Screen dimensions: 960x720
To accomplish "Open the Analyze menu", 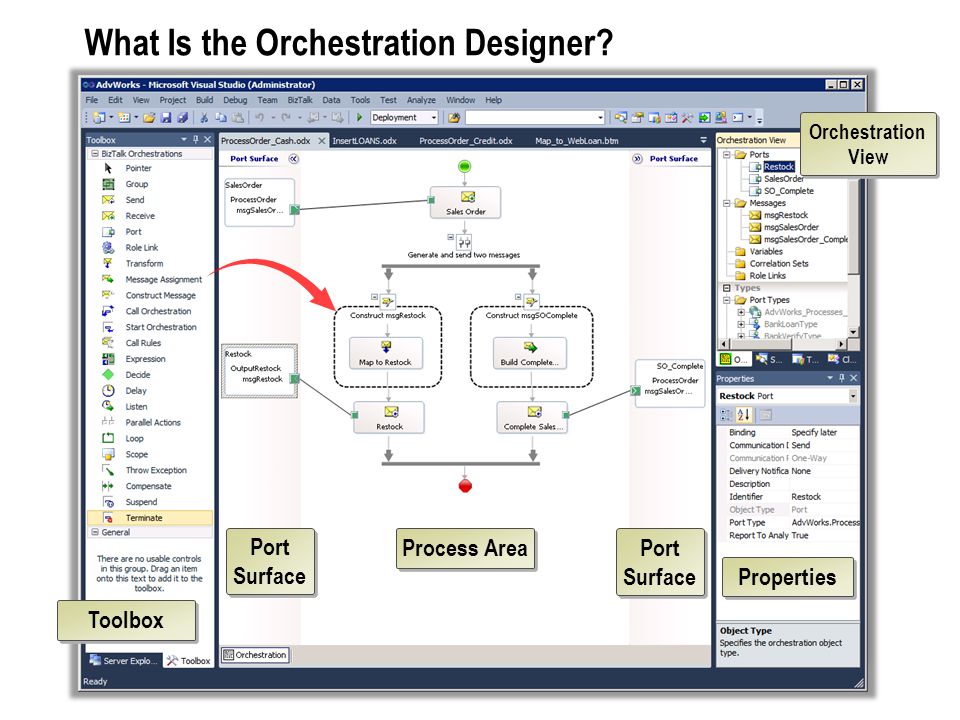I will point(421,100).
